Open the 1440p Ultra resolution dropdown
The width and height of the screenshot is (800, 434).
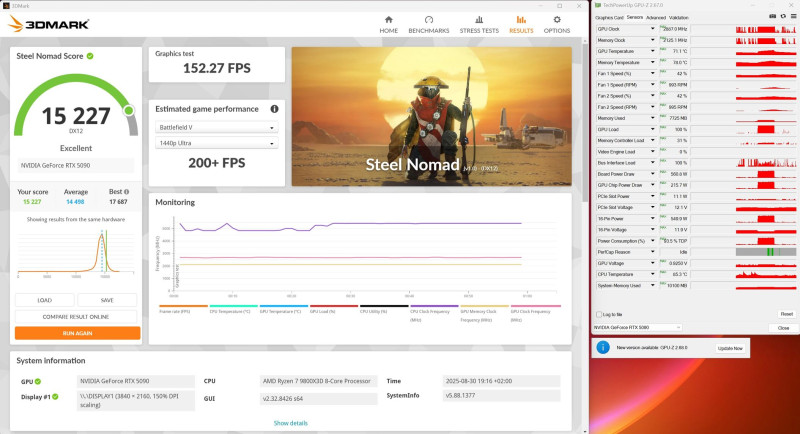pyautogui.click(x=216, y=143)
